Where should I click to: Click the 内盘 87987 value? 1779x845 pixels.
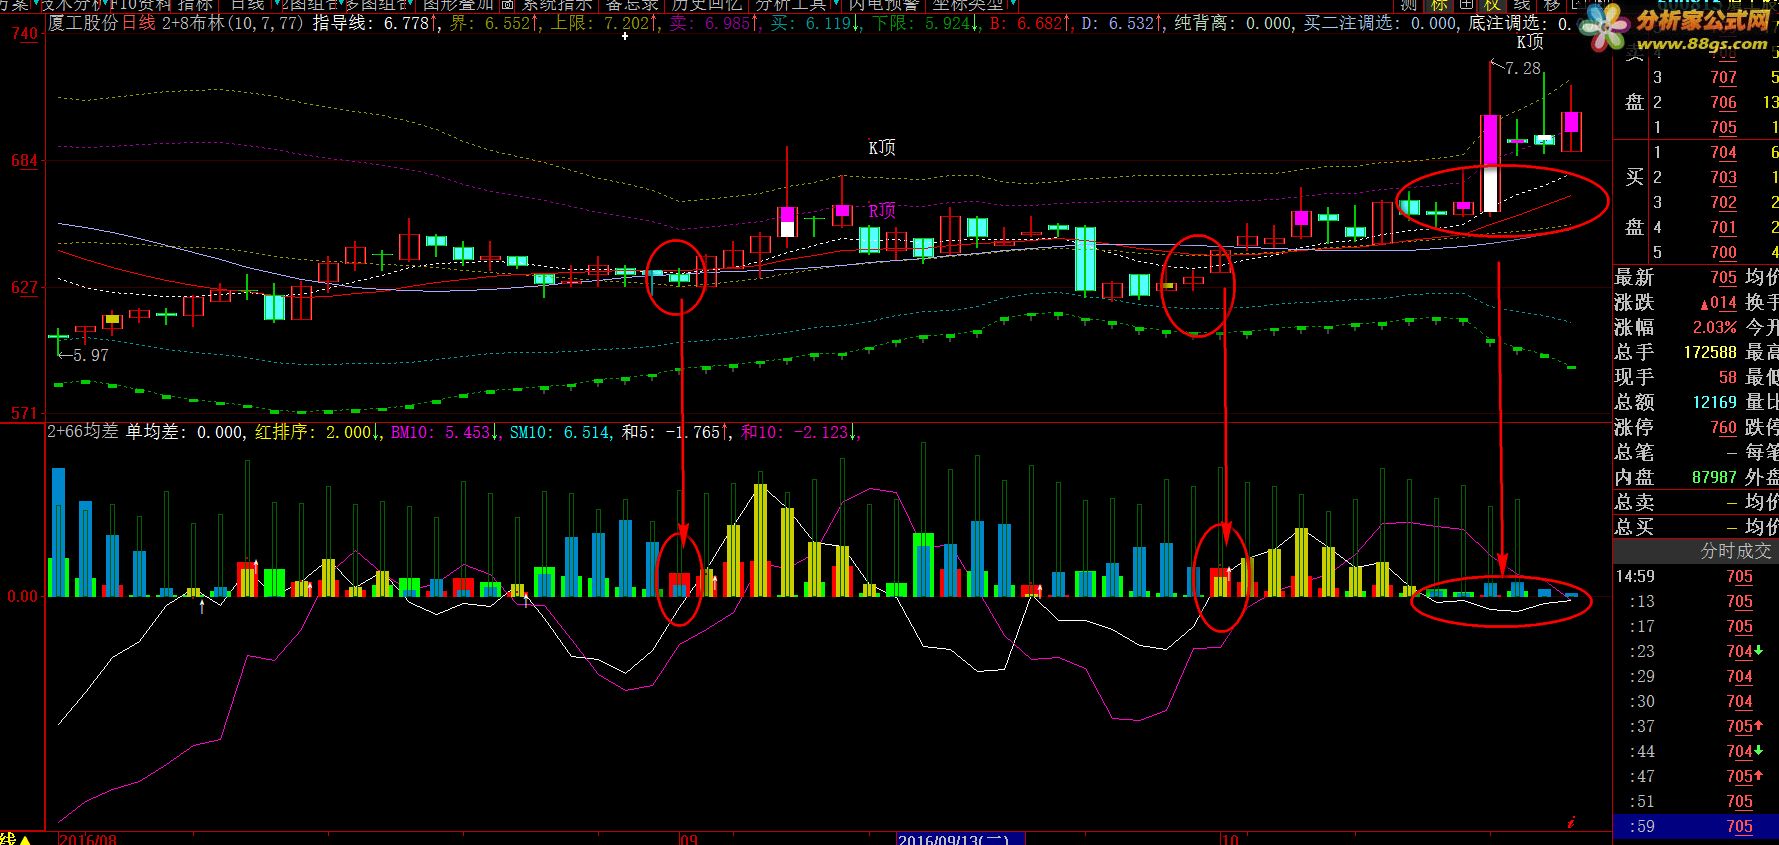1714,477
